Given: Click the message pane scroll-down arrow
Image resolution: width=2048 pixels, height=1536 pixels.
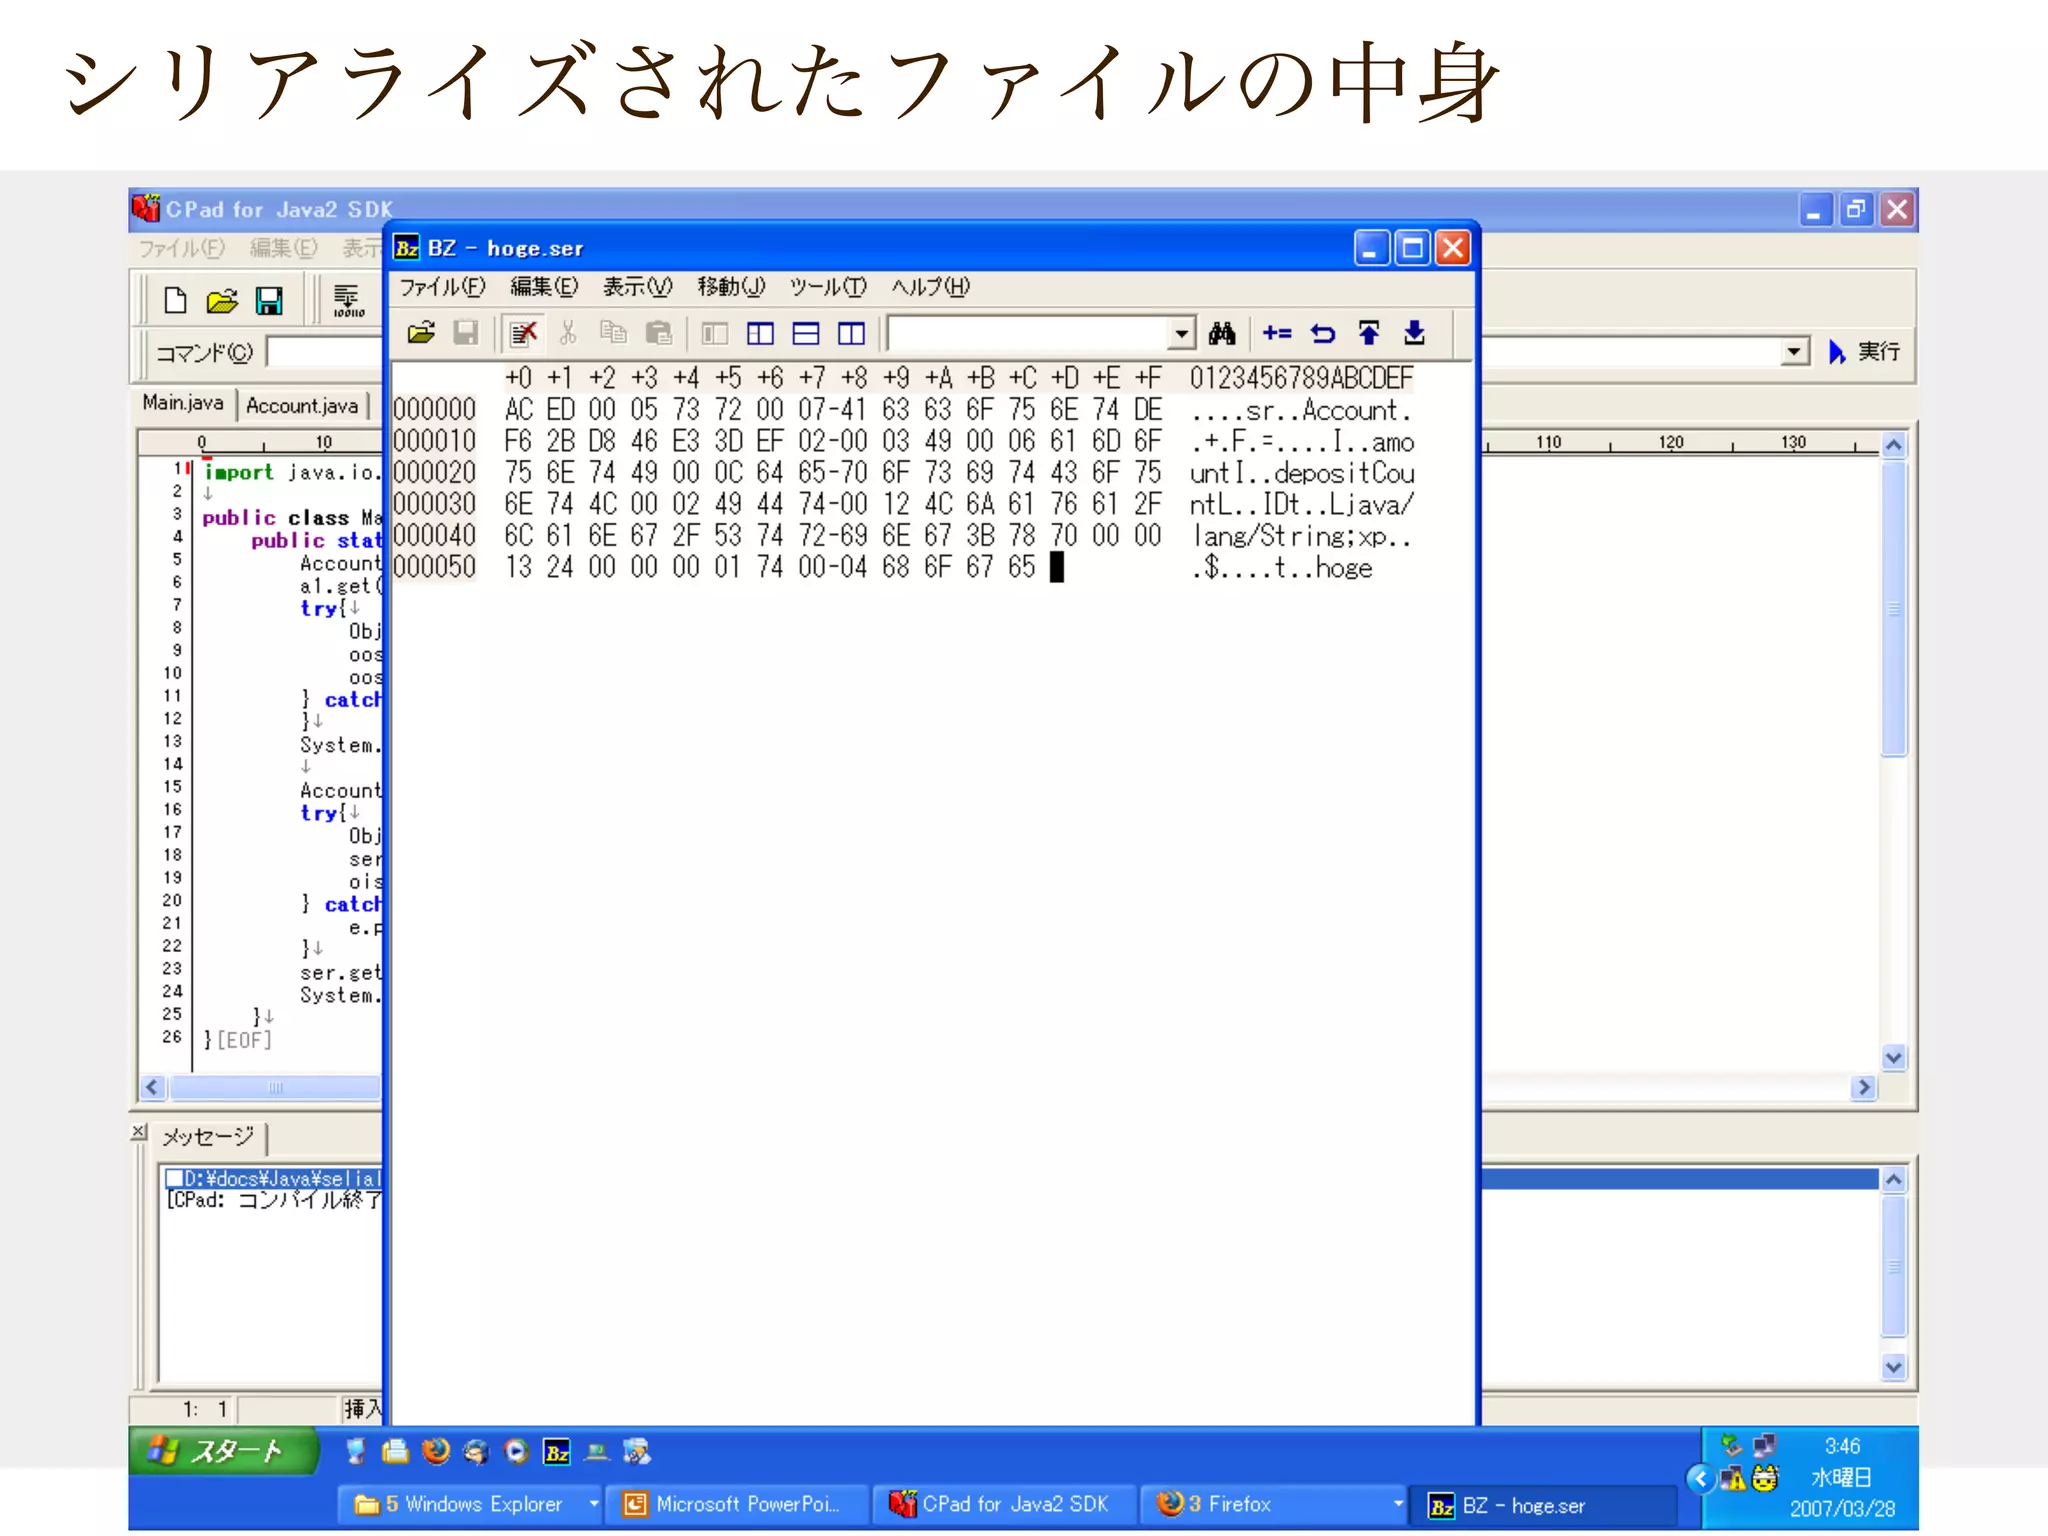Looking at the screenshot, I should (1893, 1367).
